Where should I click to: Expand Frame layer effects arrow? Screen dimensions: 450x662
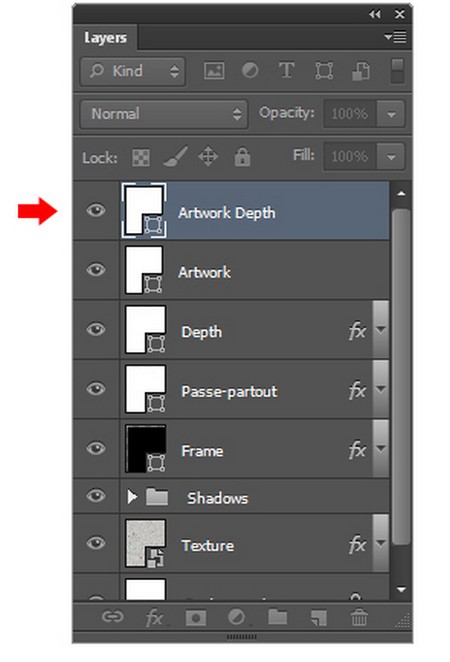381,449
